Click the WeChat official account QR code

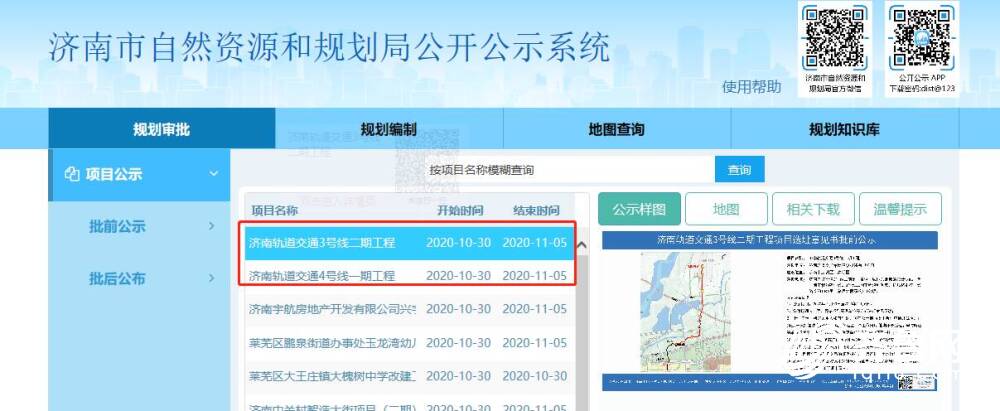[x=834, y=37]
